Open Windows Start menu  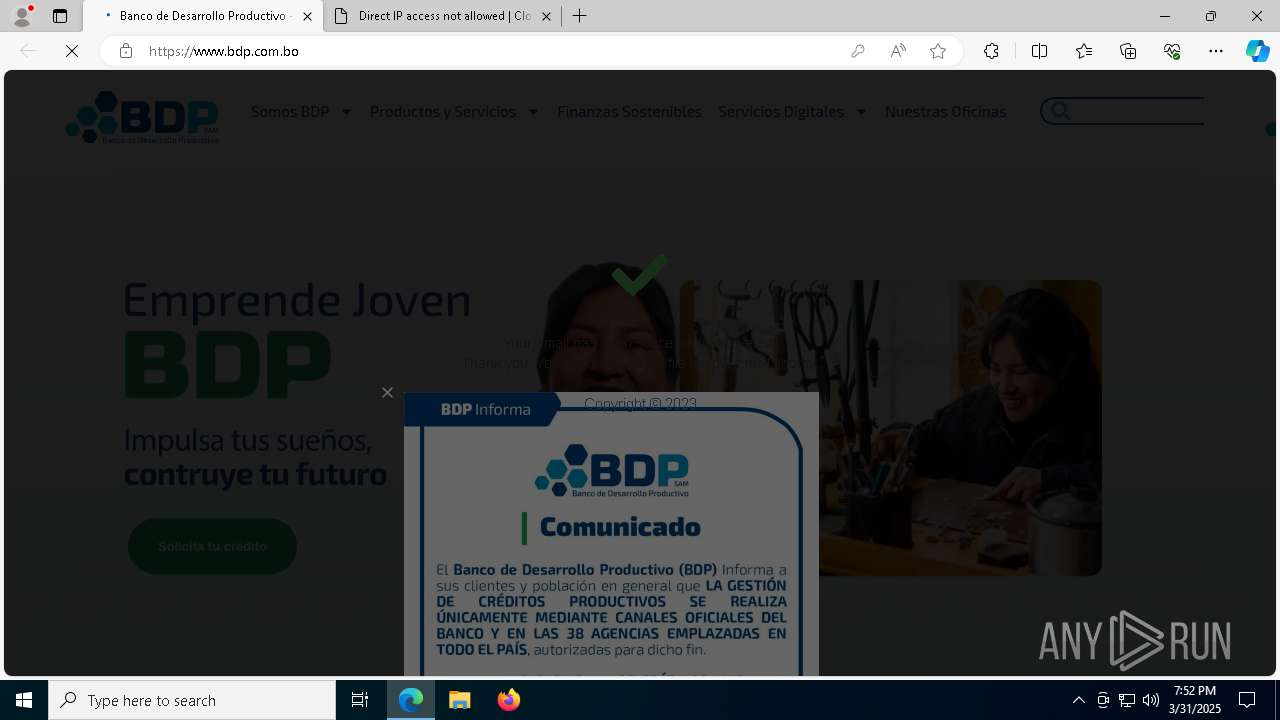point(24,700)
